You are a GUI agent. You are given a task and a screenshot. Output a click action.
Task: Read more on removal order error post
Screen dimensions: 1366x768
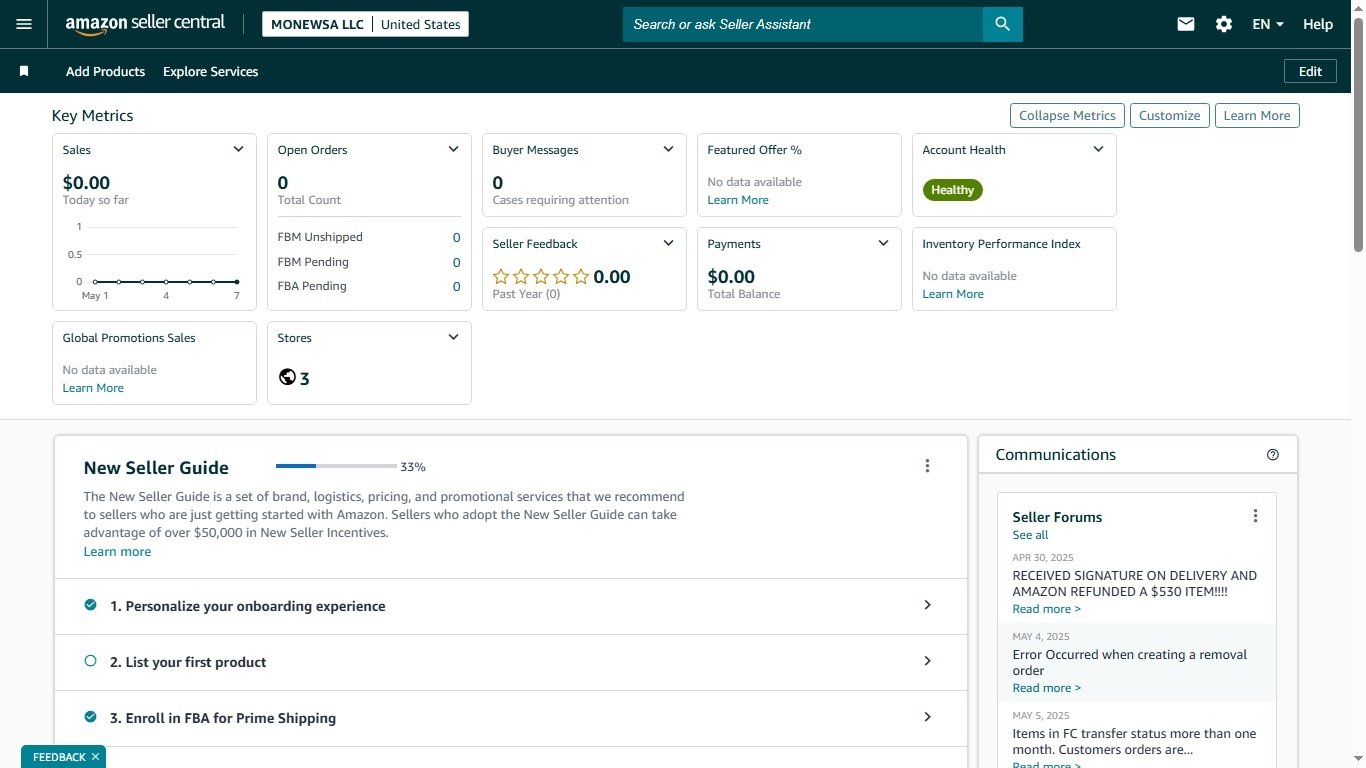pyautogui.click(x=1046, y=688)
